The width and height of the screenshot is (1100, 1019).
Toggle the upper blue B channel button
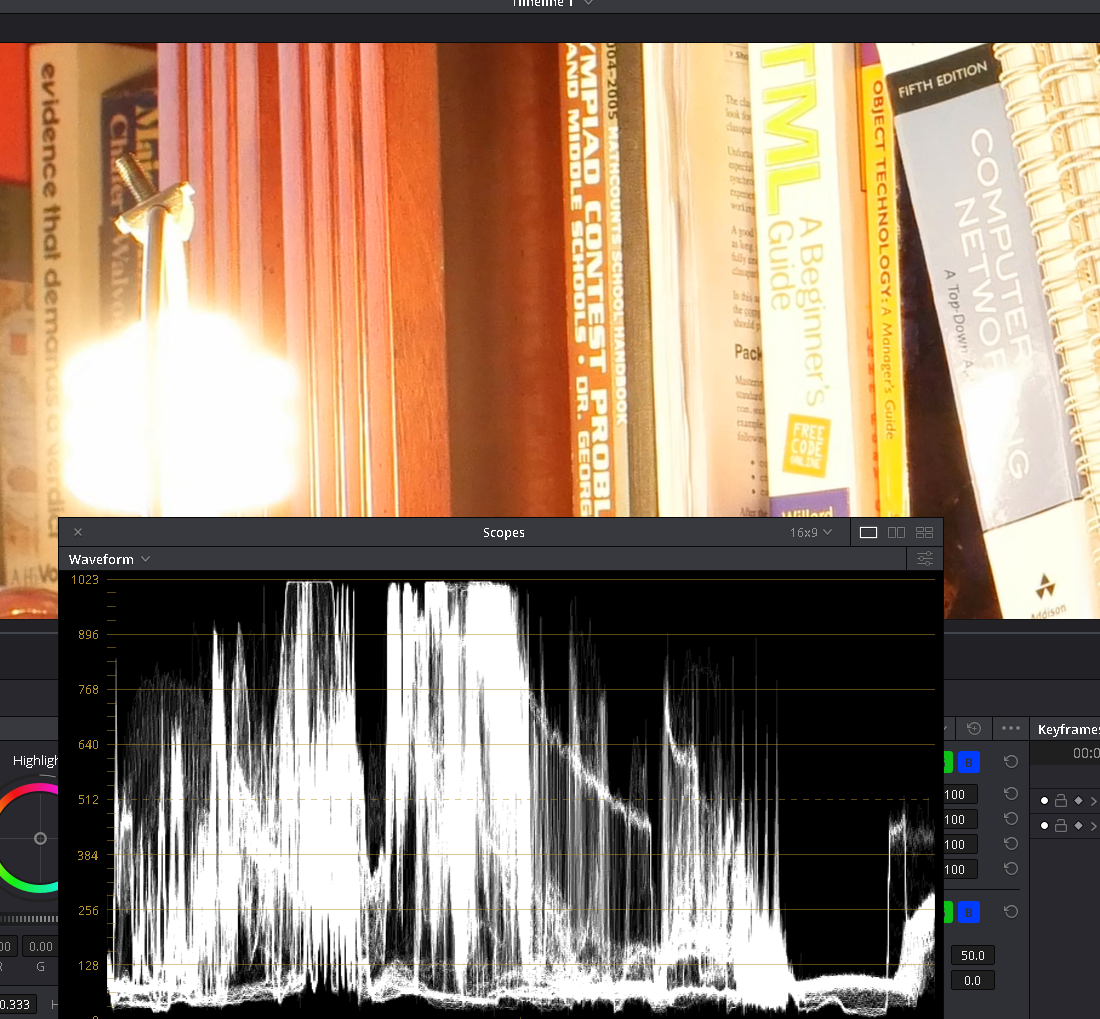pyautogui.click(x=969, y=762)
